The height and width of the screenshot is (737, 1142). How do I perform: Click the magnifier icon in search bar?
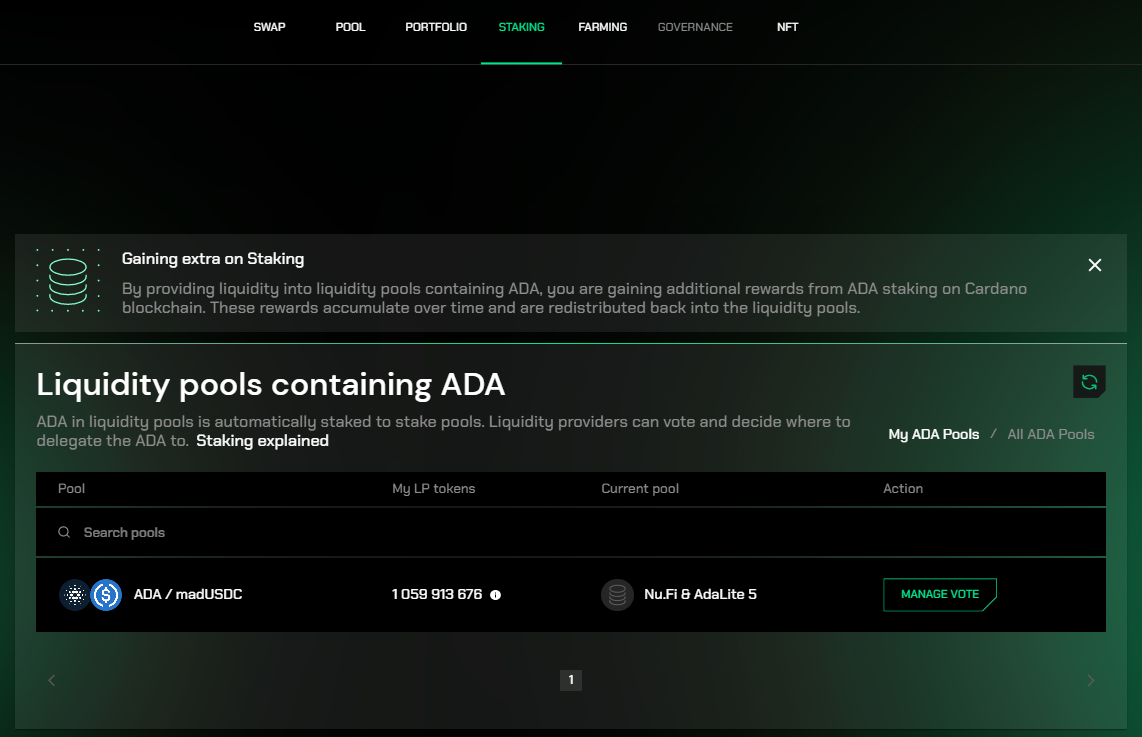coord(64,532)
